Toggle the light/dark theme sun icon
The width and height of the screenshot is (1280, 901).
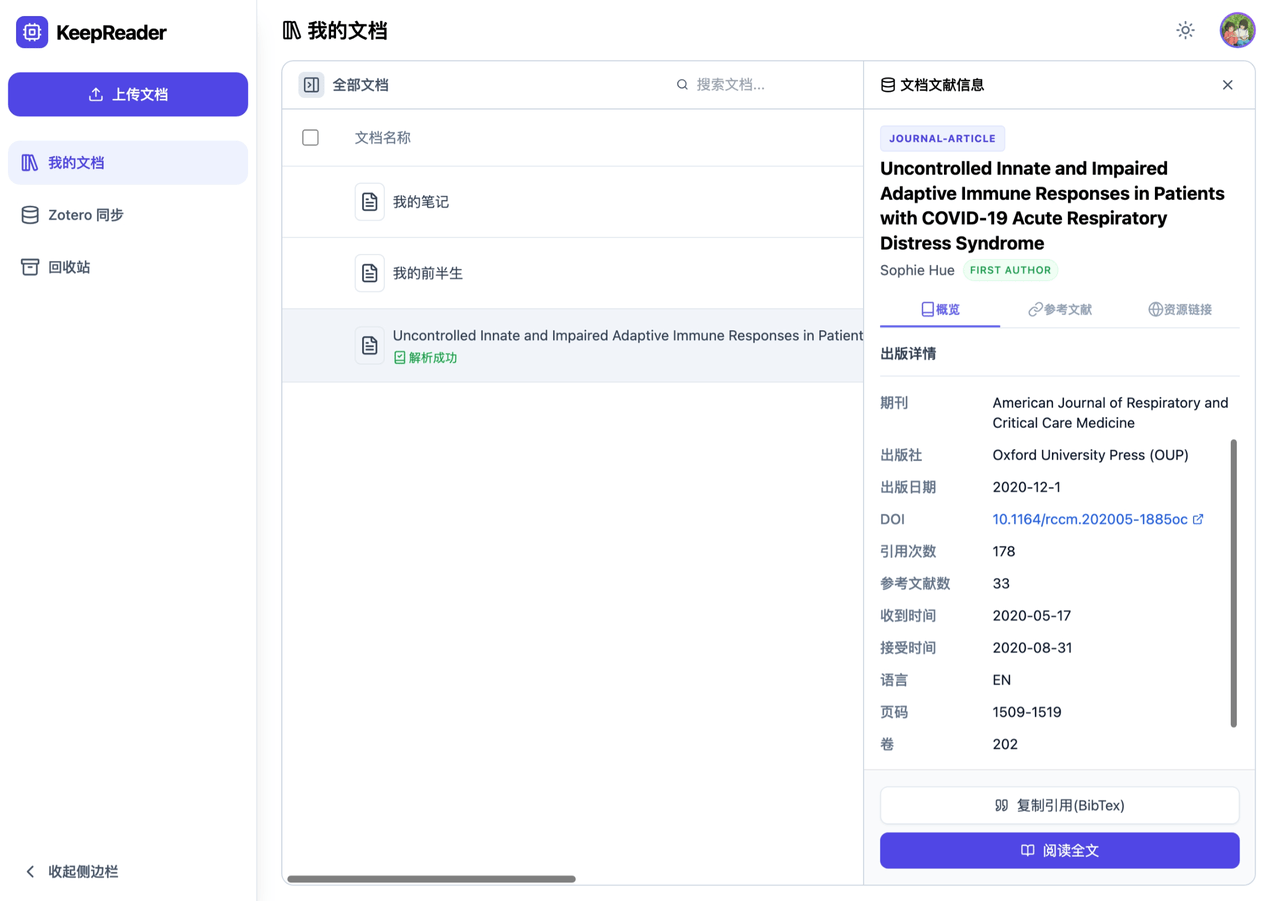1185,30
